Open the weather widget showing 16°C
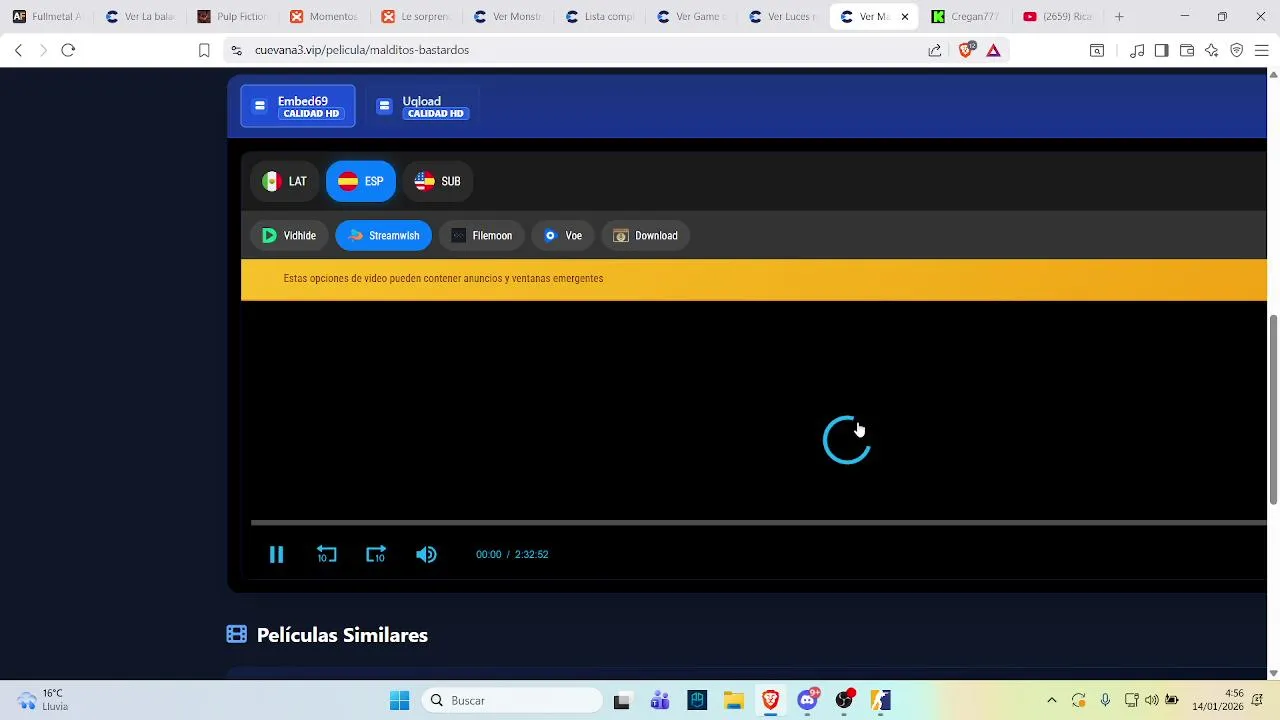The height and width of the screenshot is (720, 1280). [42, 700]
